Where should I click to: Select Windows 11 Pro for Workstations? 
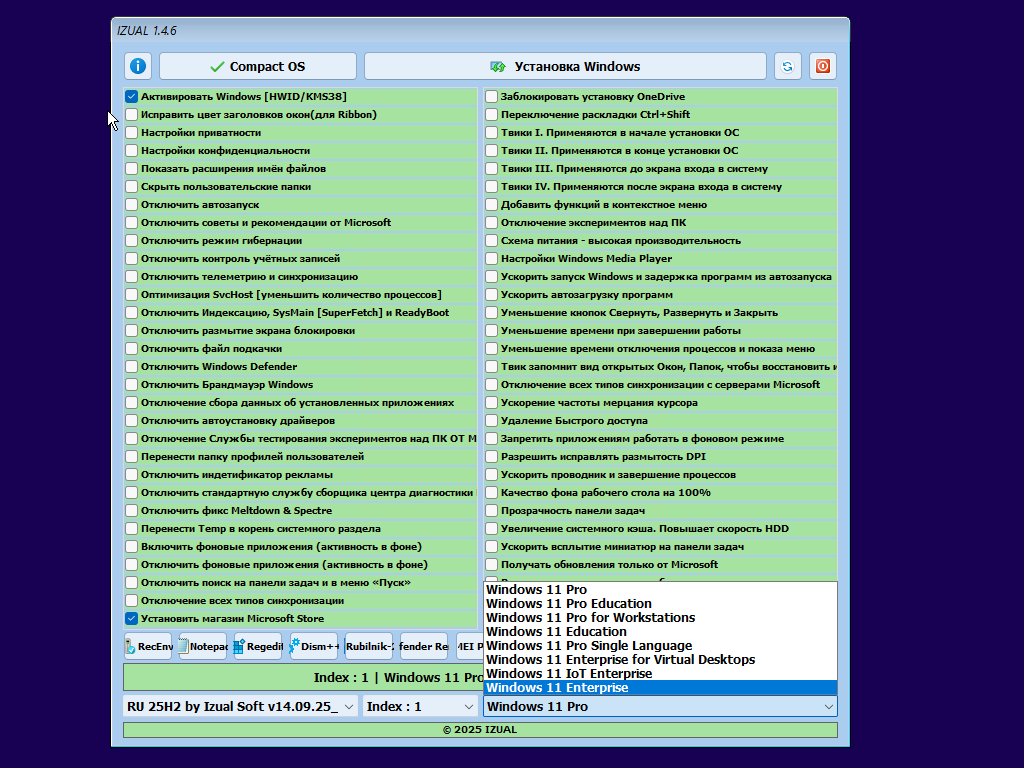[x=660, y=618]
